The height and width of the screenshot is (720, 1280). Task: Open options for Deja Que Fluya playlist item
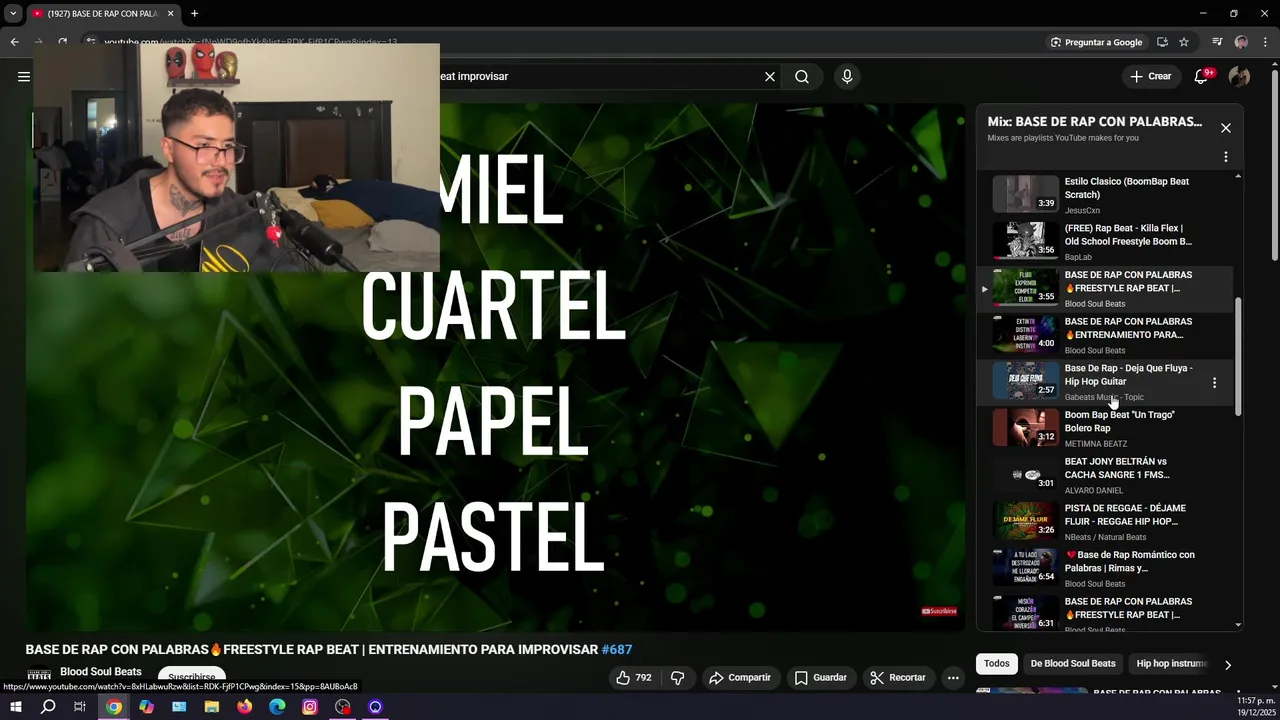click(1215, 383)
